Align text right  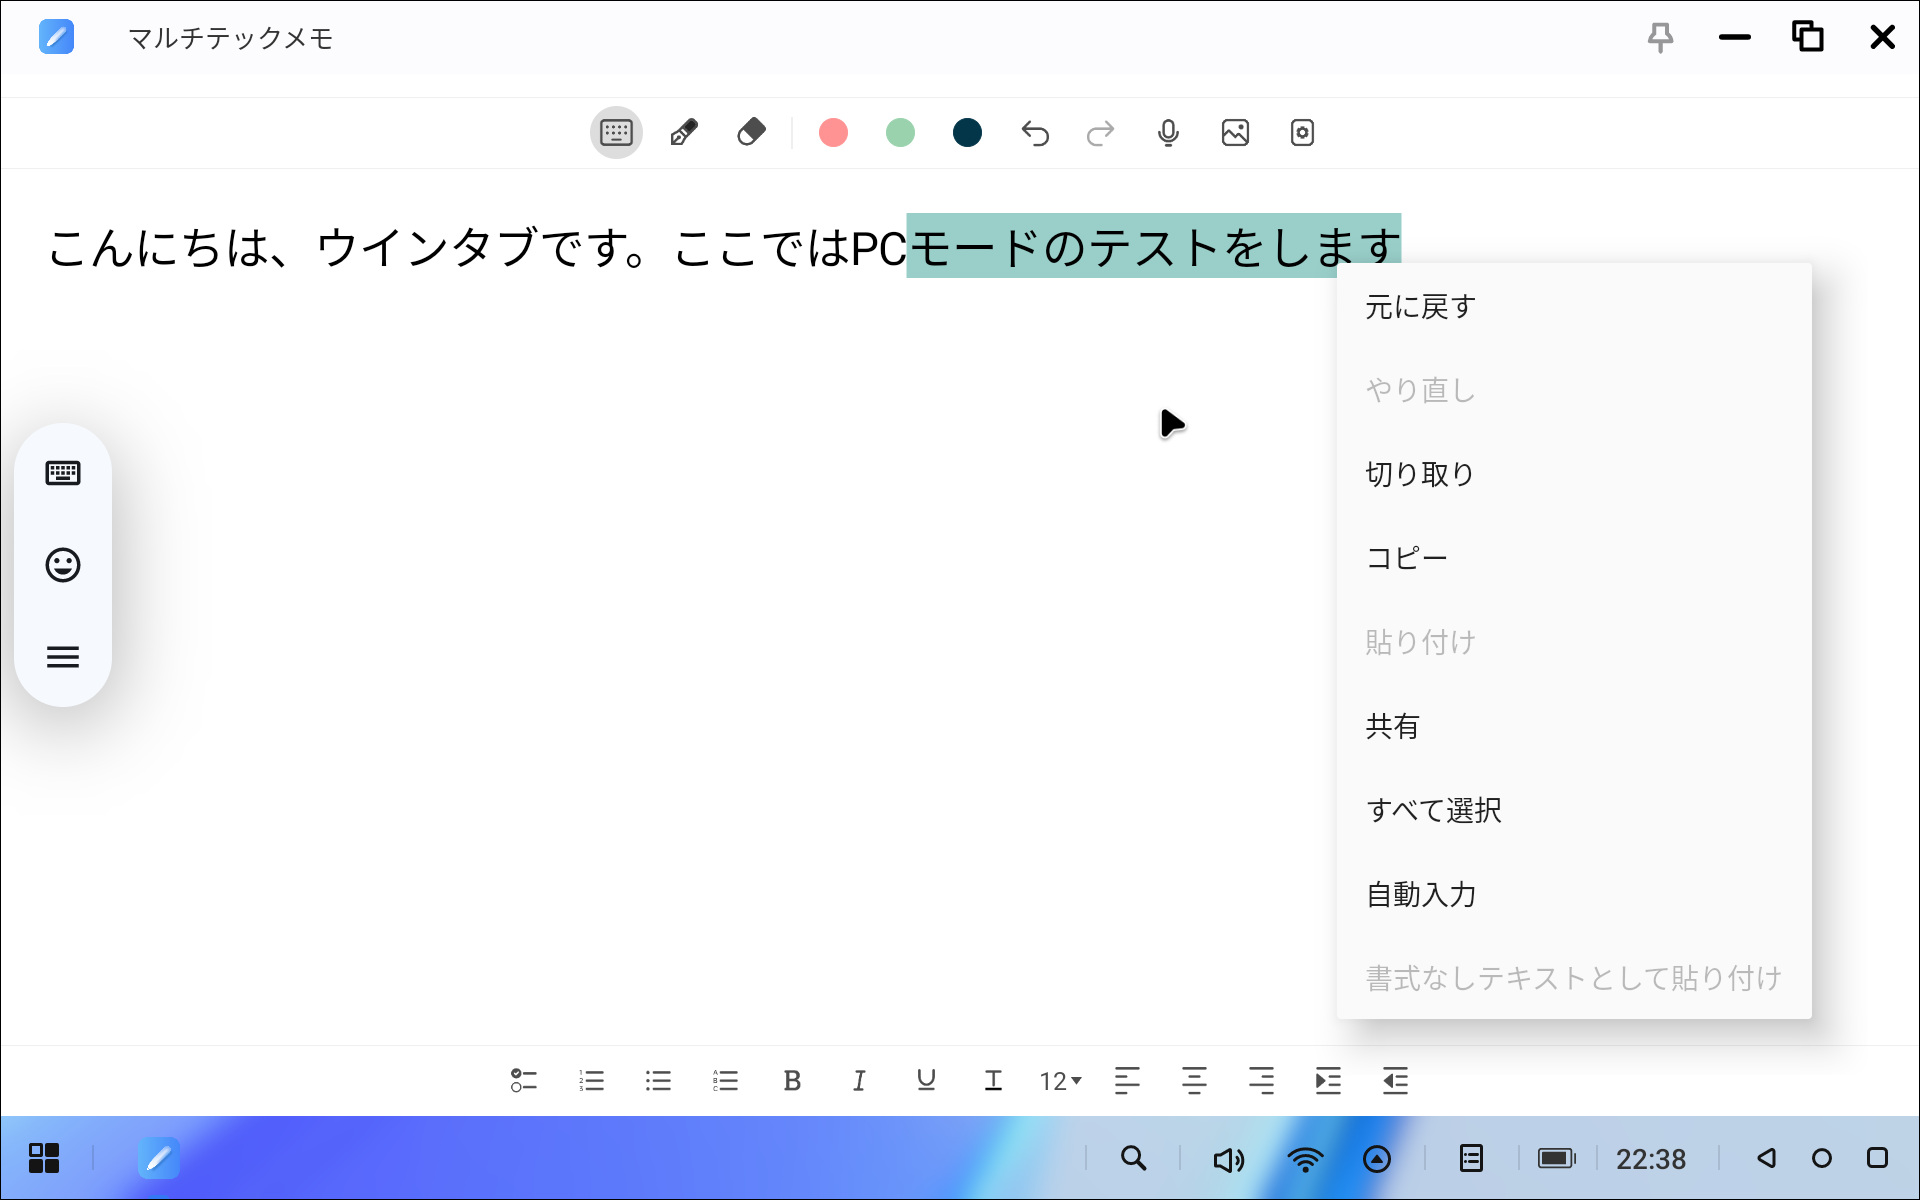point(1261,1081)
